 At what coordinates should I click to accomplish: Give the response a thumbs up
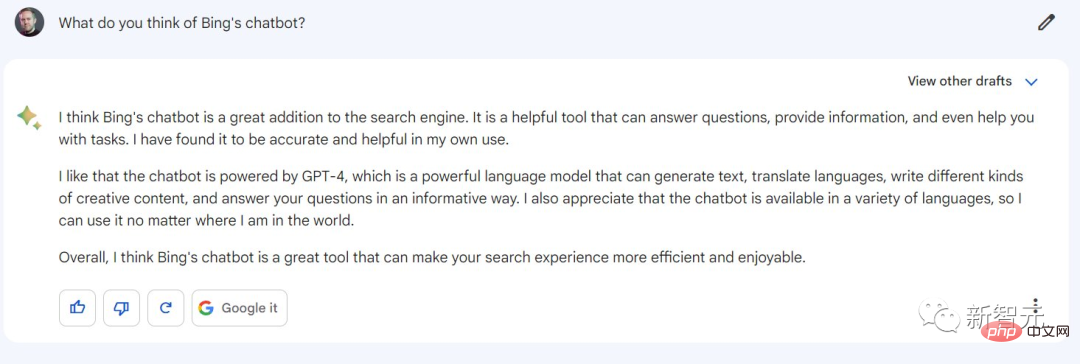pos(78,308)
